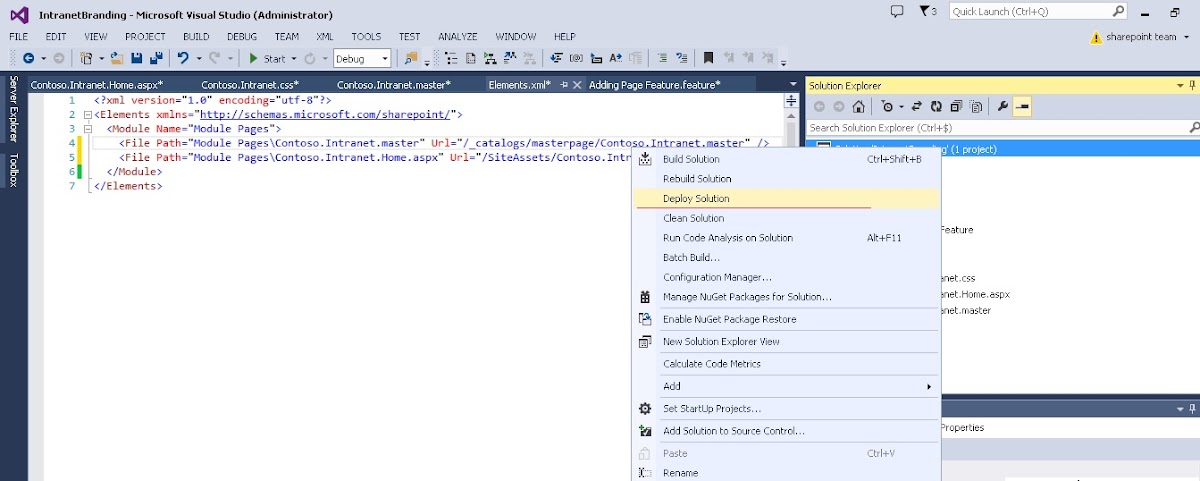The image size is (1200, 481).
Task: Click the Collapse All icon in Solution Explorer
Action: [956, 106]
